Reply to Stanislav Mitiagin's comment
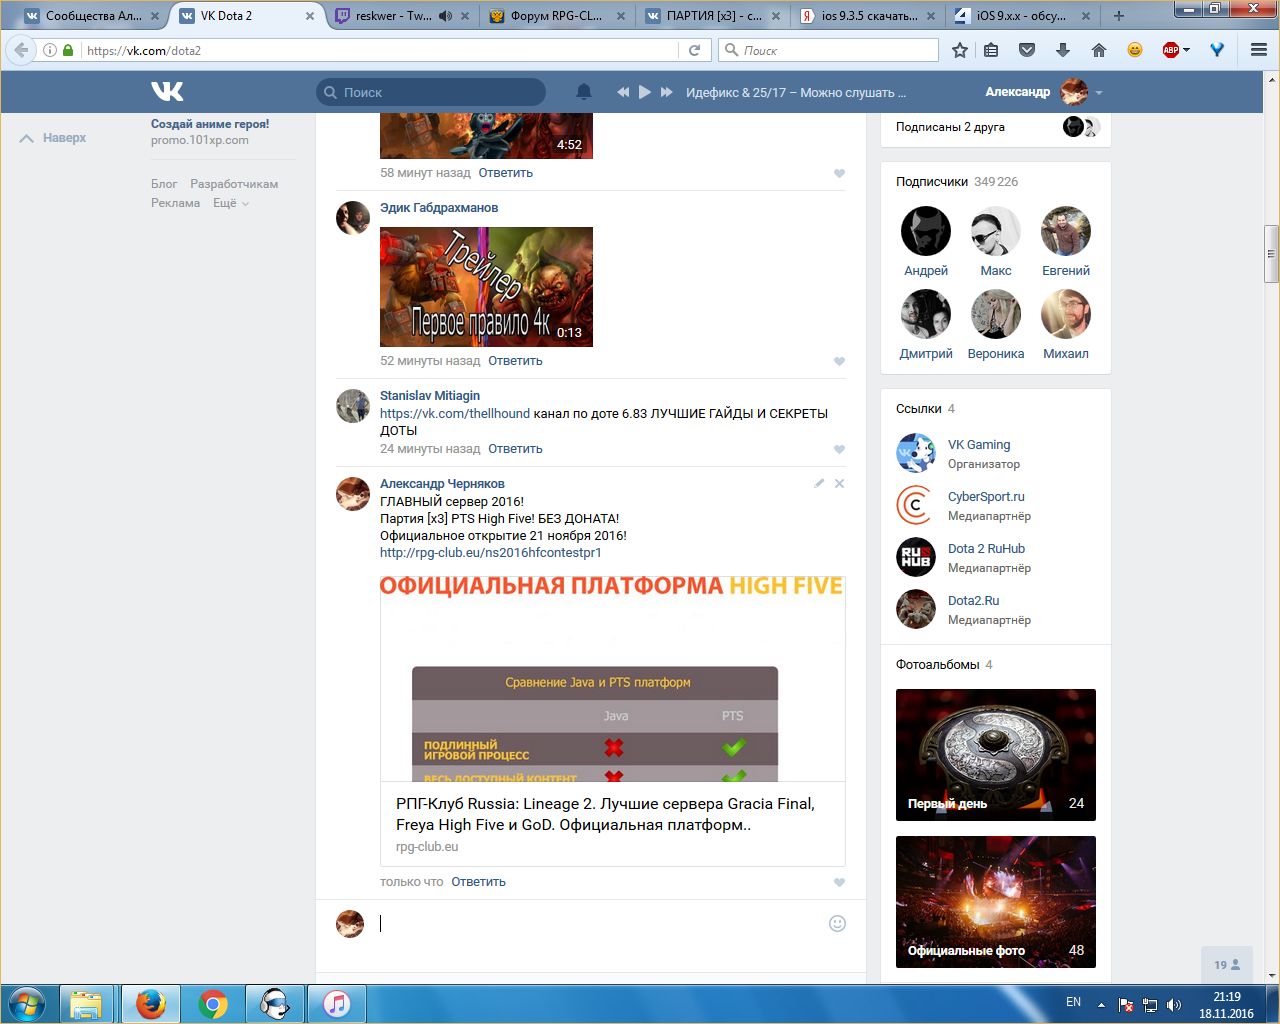This screenshot has height=1024, width=1280. coord(515,449)
